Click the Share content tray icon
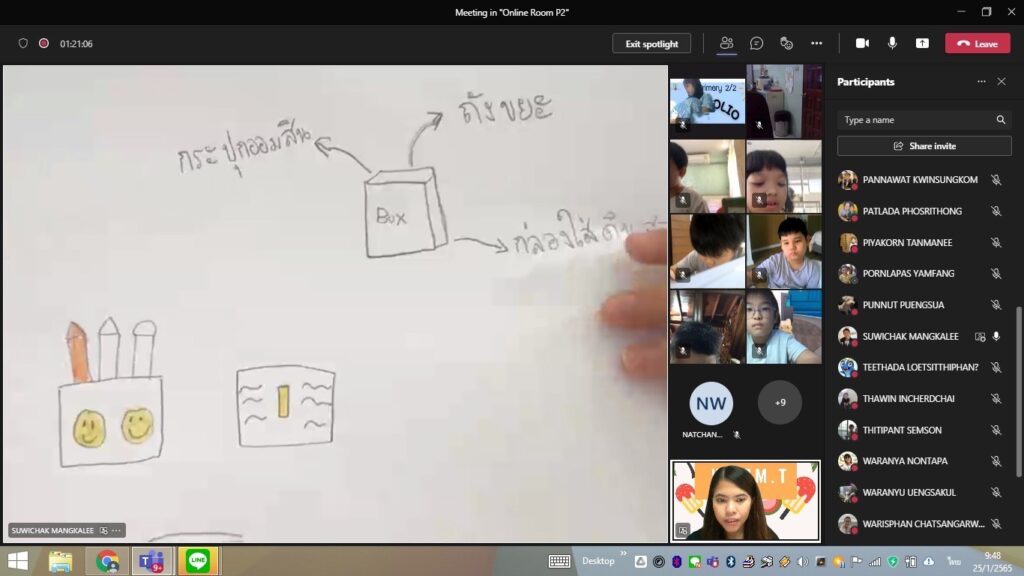 pos(922,43)
